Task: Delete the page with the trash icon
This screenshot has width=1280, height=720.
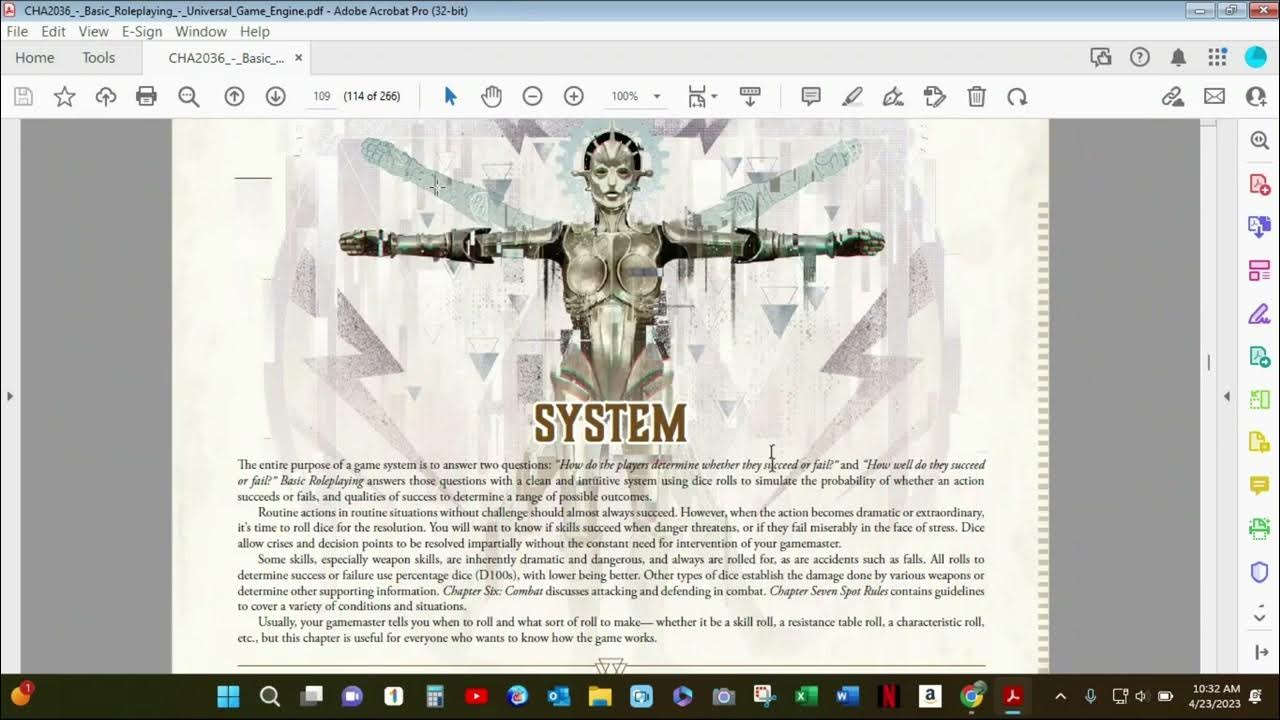Action: pos(976,96)
